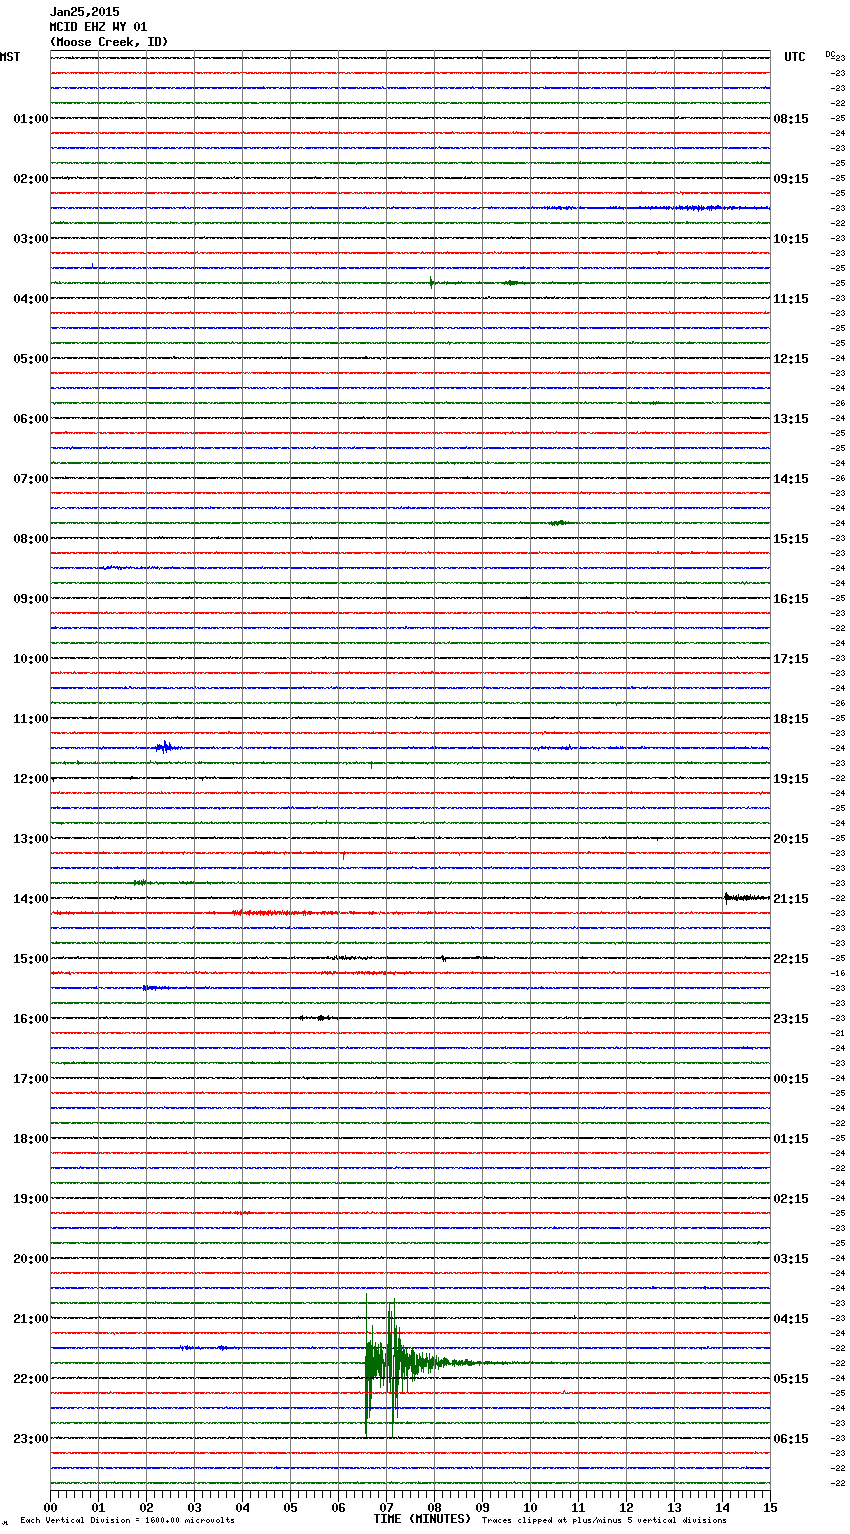Click the 06:15 UTC time label
Screen dimensions: 850x1534
pyautogui.click(x=791, y=1439)
